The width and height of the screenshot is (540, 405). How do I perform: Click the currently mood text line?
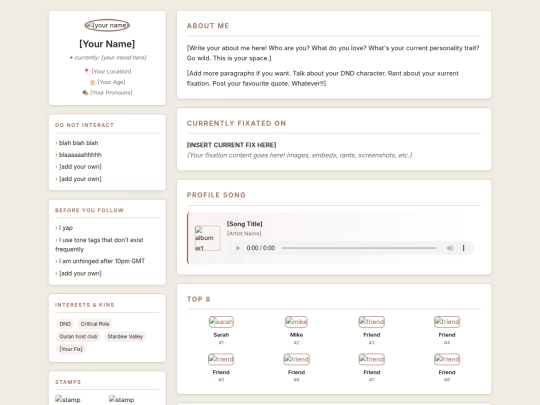pos(107,58)
